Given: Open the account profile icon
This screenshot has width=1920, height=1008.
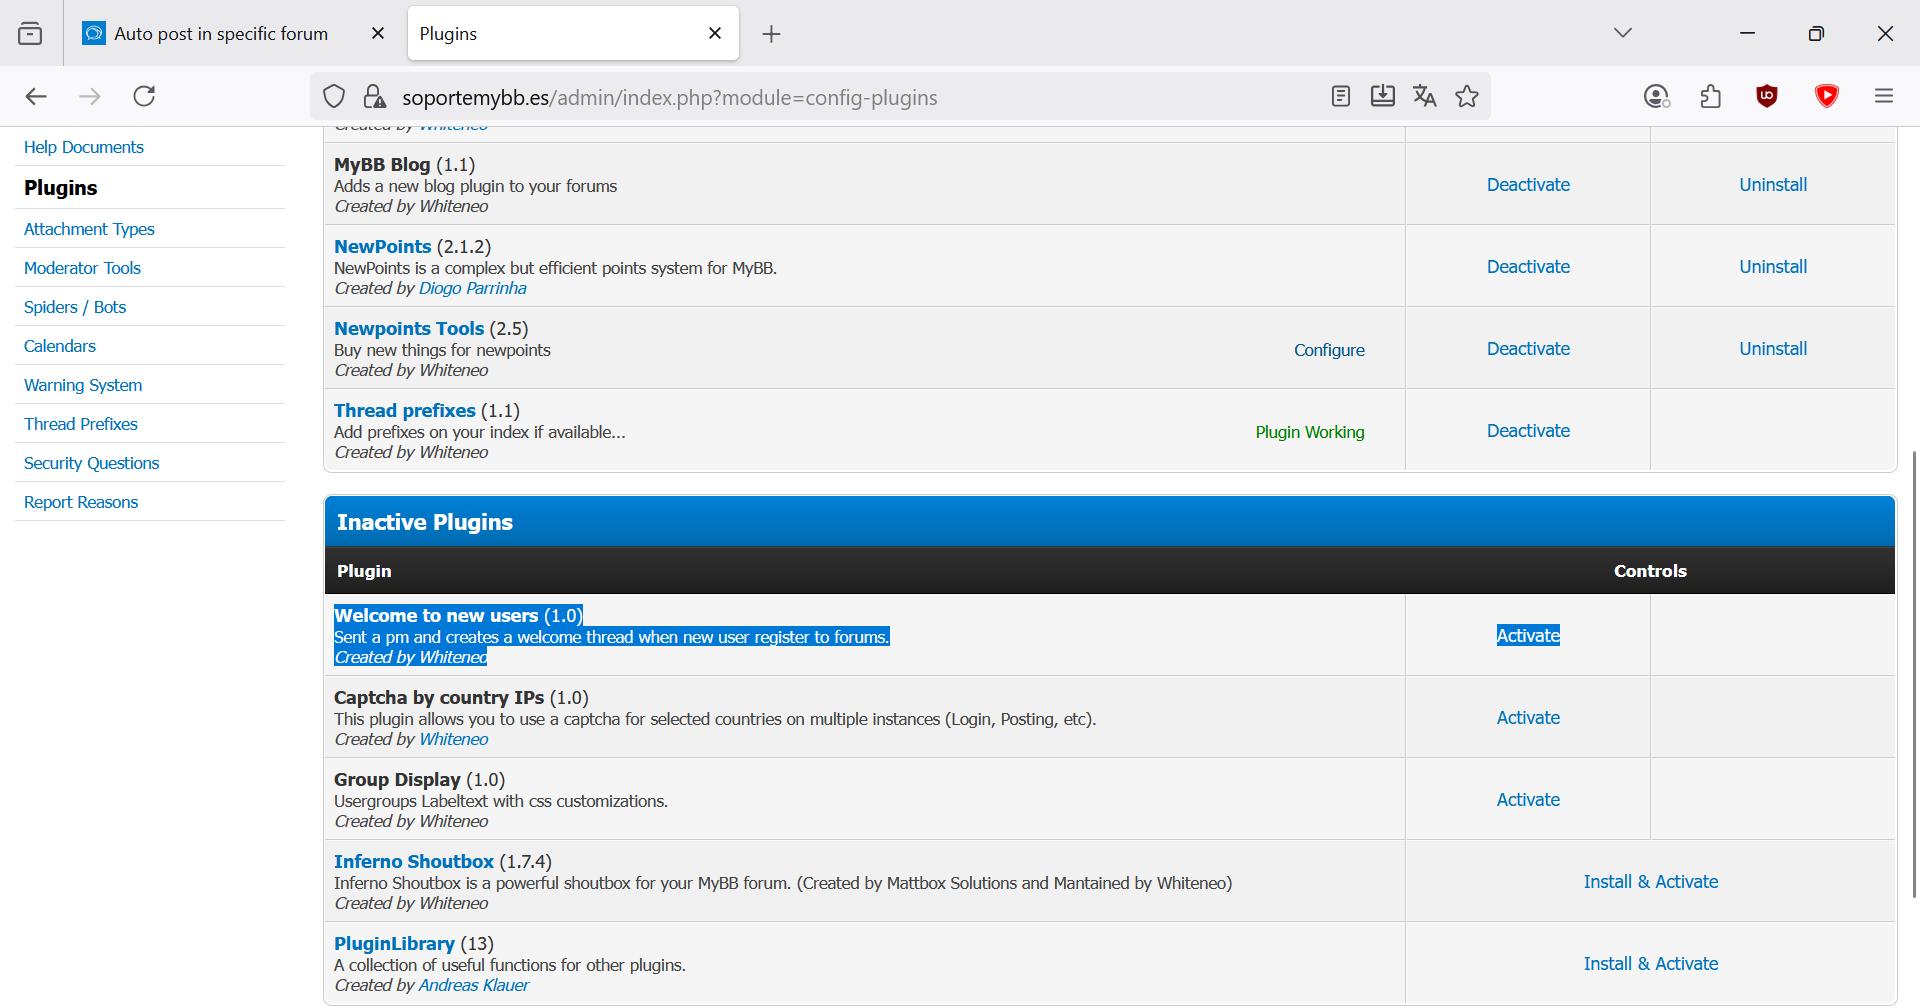Looking at the screenshot, I should tap(1656, 96).
